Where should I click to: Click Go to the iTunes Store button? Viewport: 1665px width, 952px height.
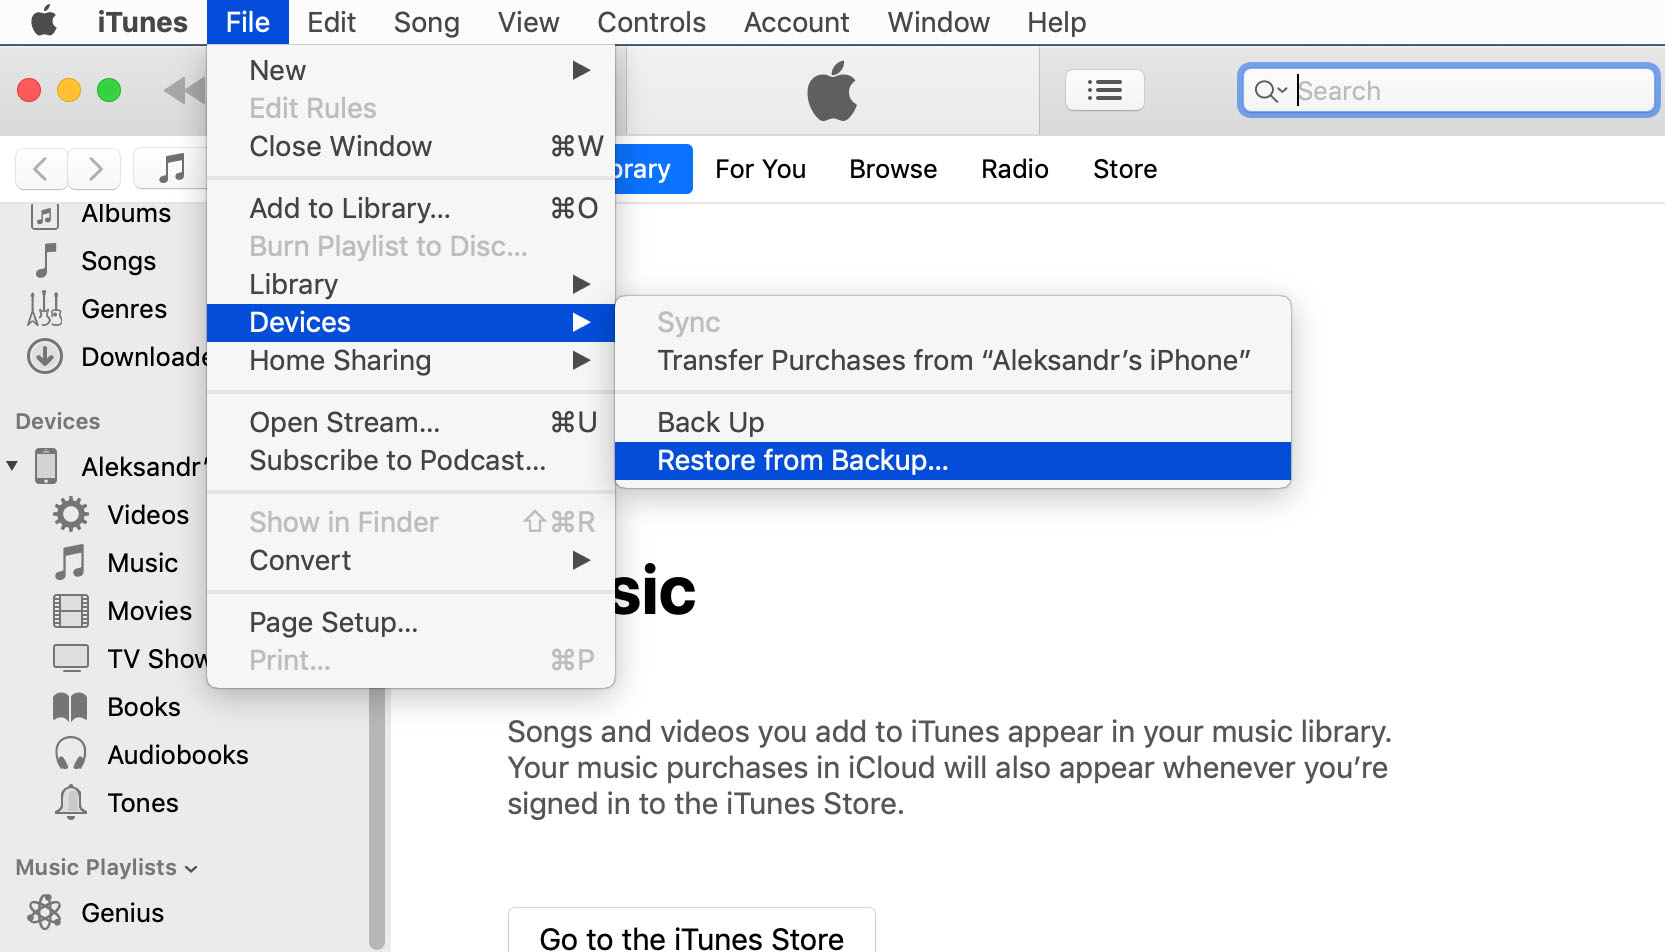coord(692,932)
